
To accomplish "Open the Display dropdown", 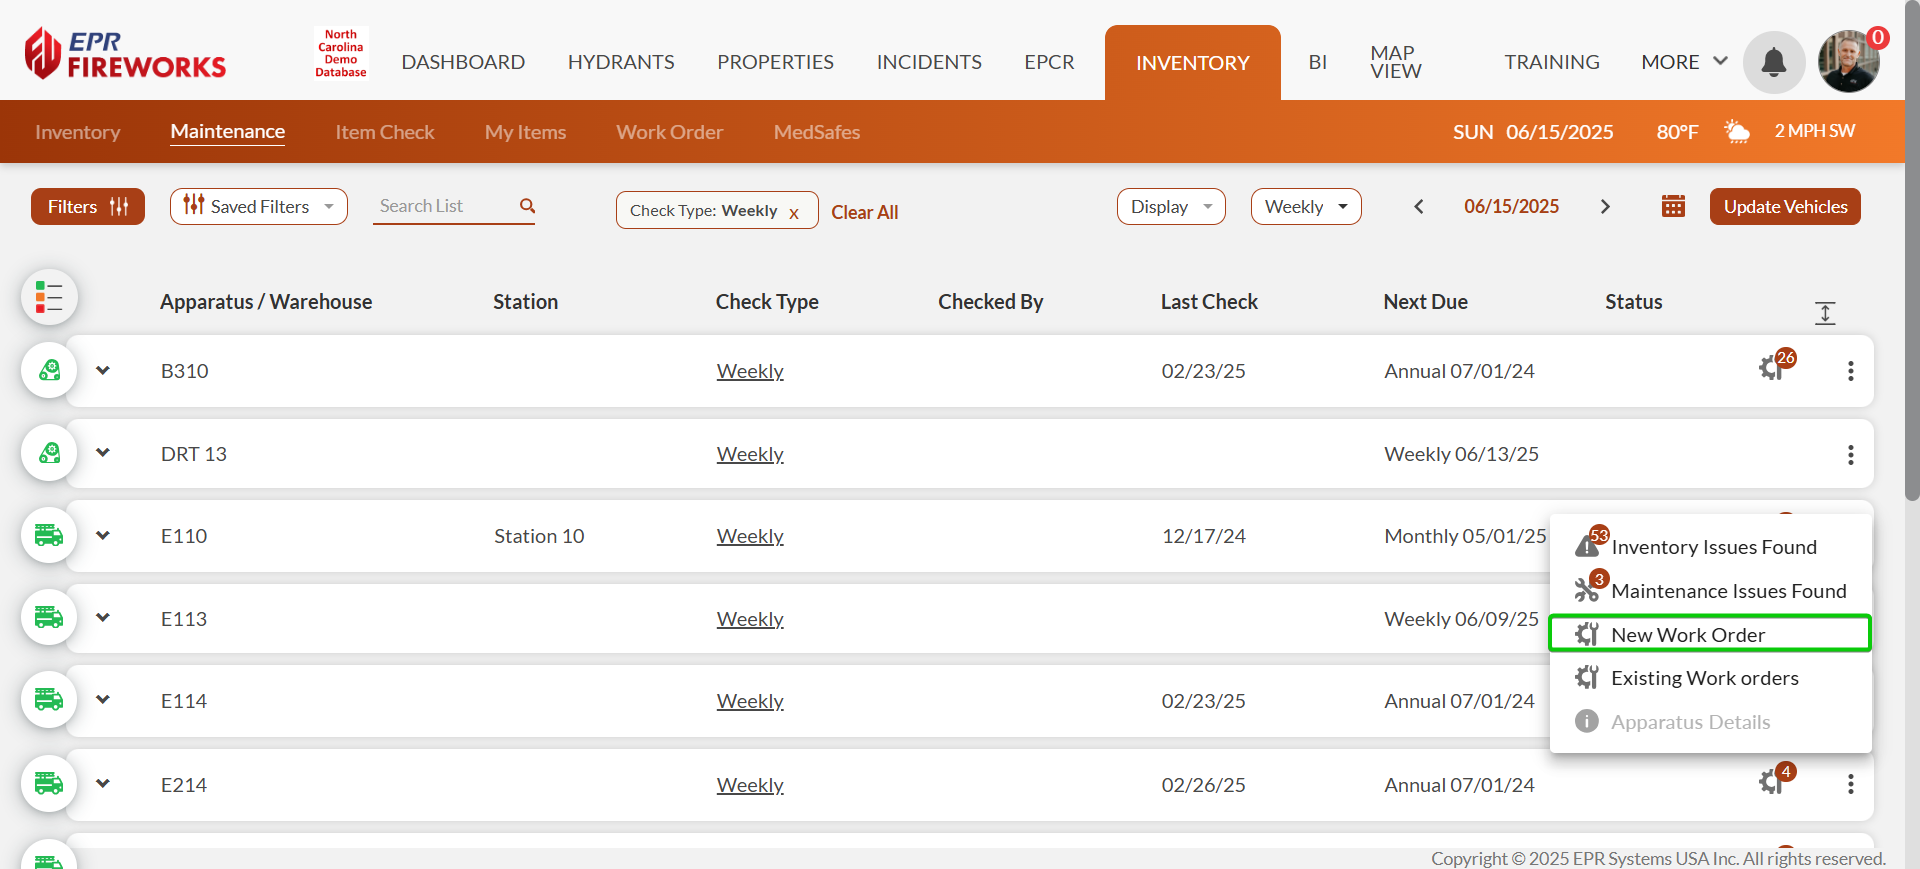I will (1170, 207).
